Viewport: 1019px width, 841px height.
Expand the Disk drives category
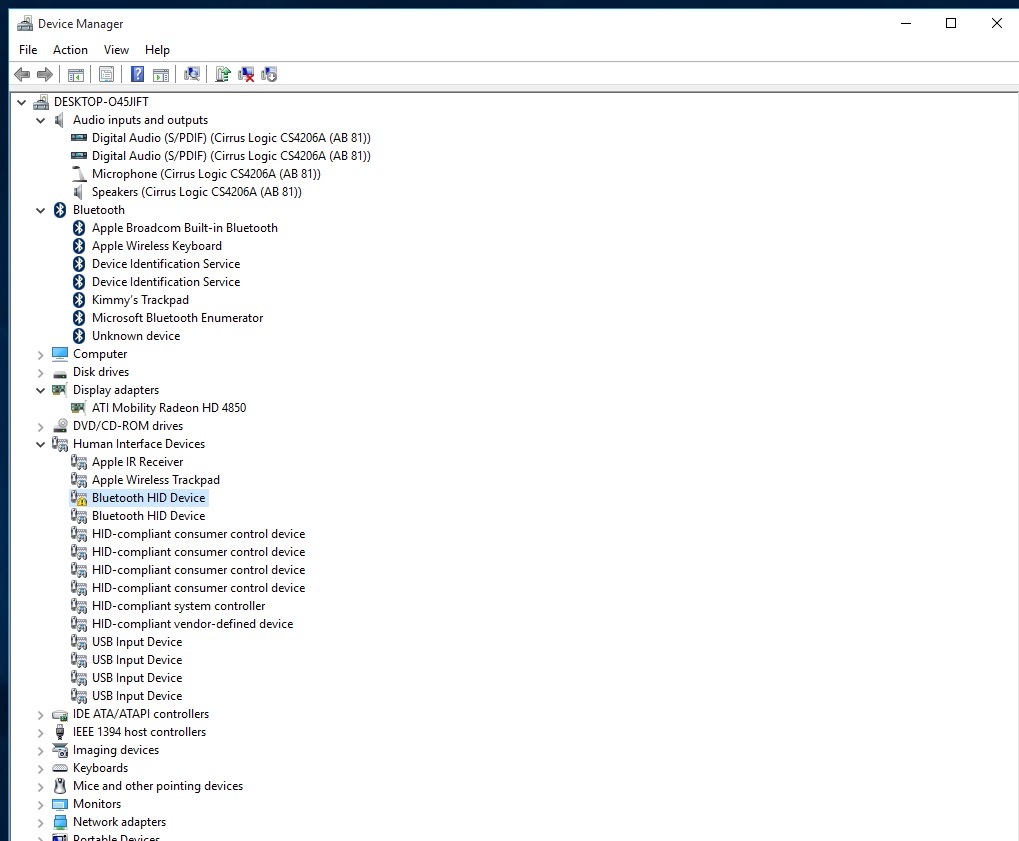point(40,373)
